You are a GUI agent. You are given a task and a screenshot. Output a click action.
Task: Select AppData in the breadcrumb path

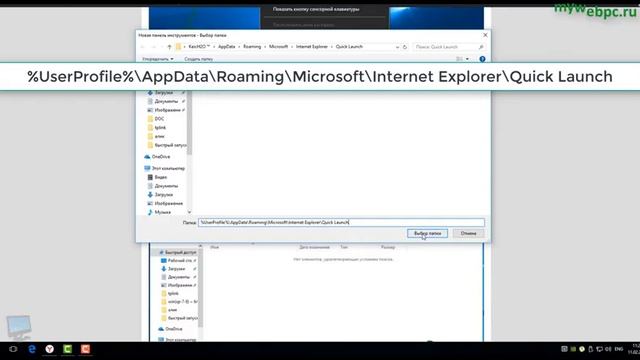click(227, 47)
